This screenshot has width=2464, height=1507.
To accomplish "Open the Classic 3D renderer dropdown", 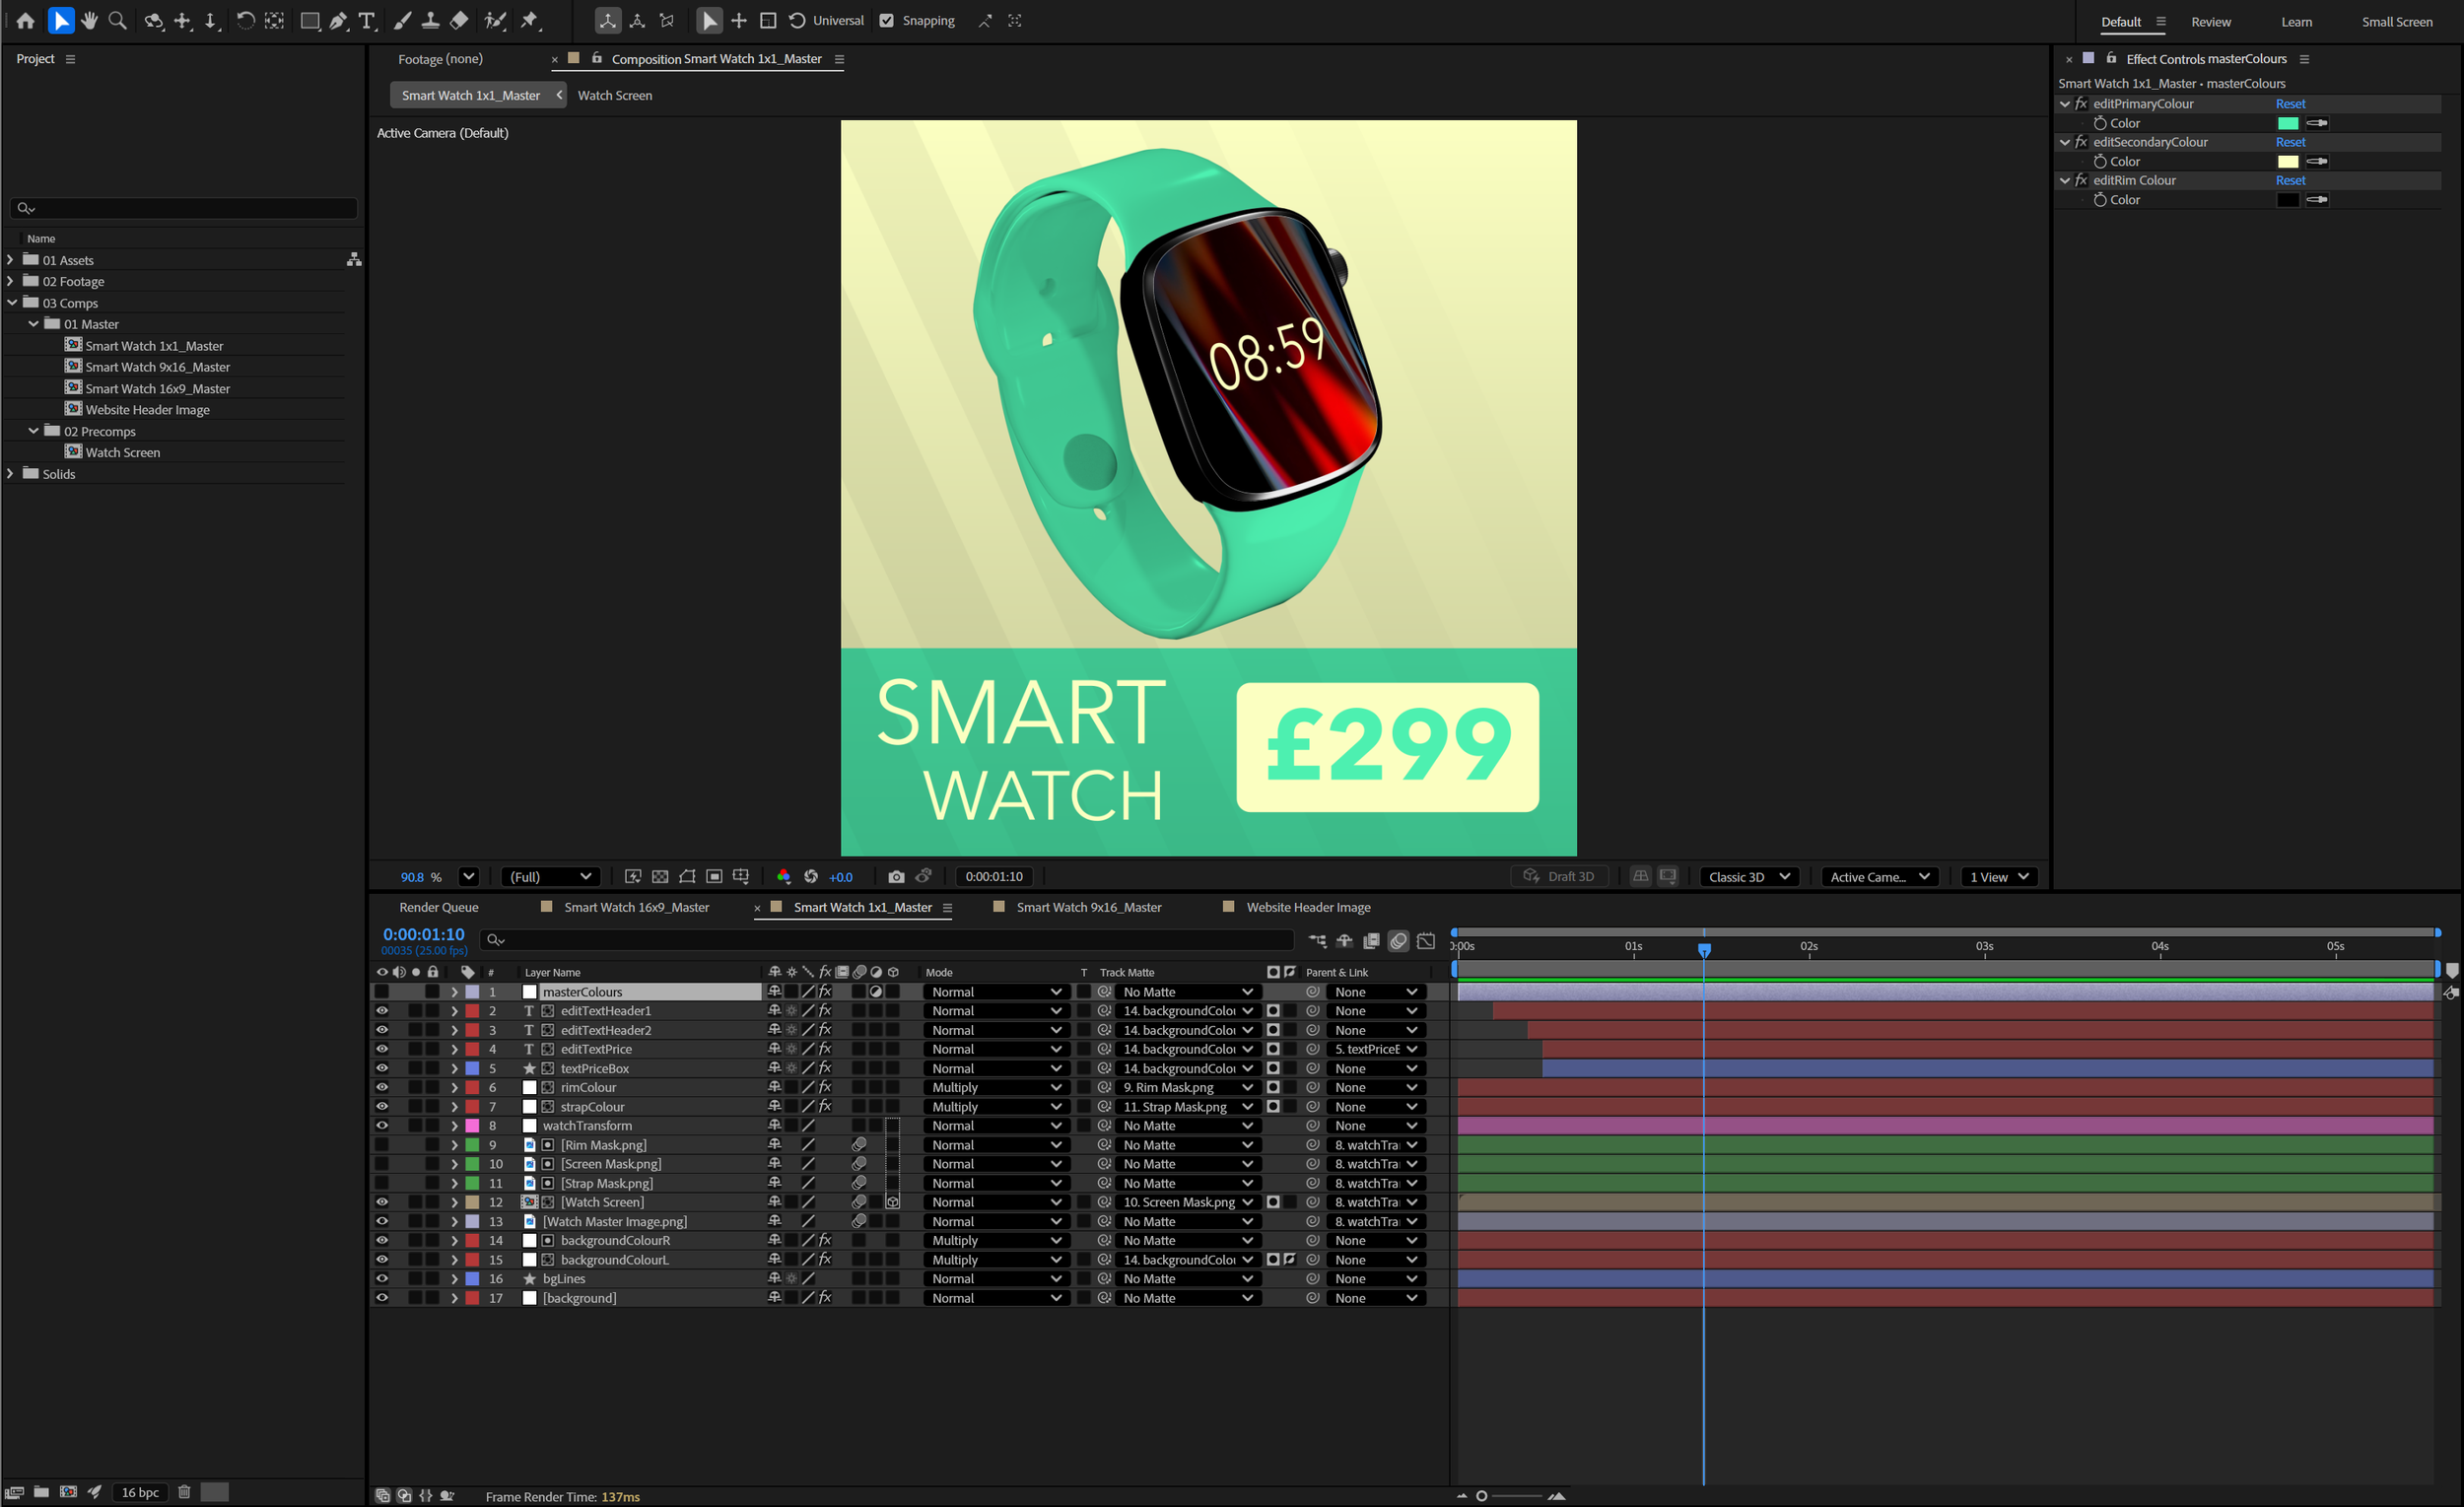I will (x=1749, y=876).
